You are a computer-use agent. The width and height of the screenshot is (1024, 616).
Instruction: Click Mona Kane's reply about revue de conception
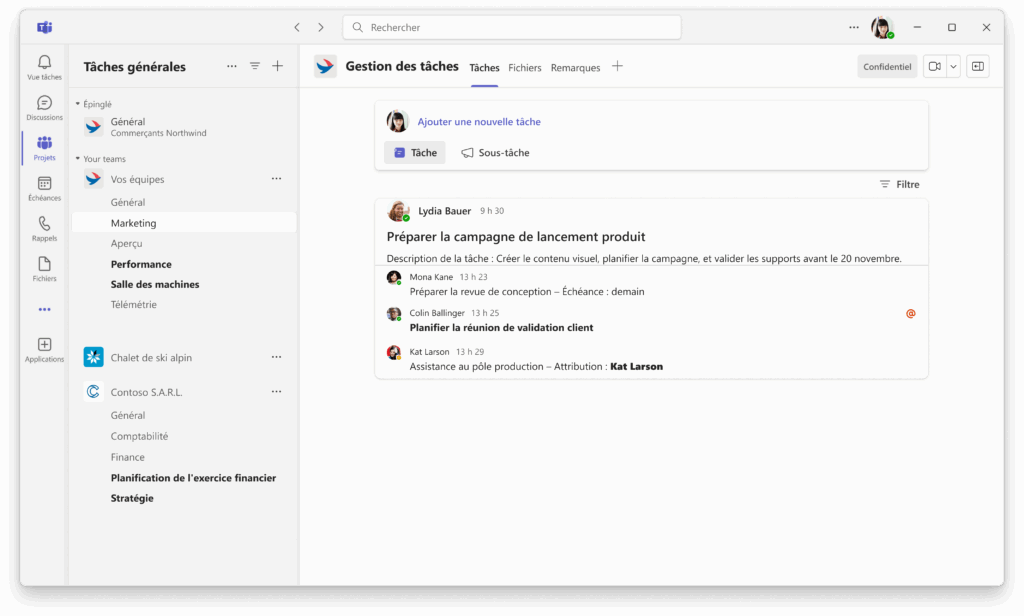[526, 291]
